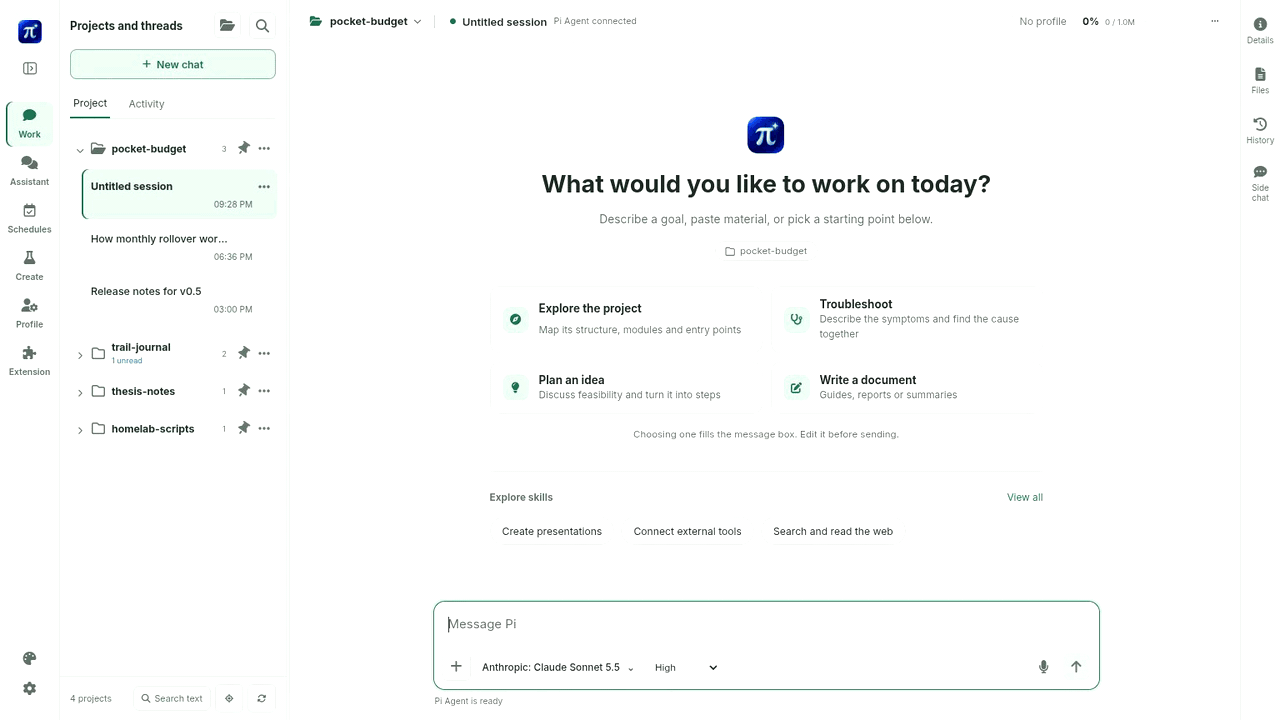Click the Pi app logo in sidebar
This screenshot has height=720, width=1280.
pyautogui.click(x=30, y=31)
